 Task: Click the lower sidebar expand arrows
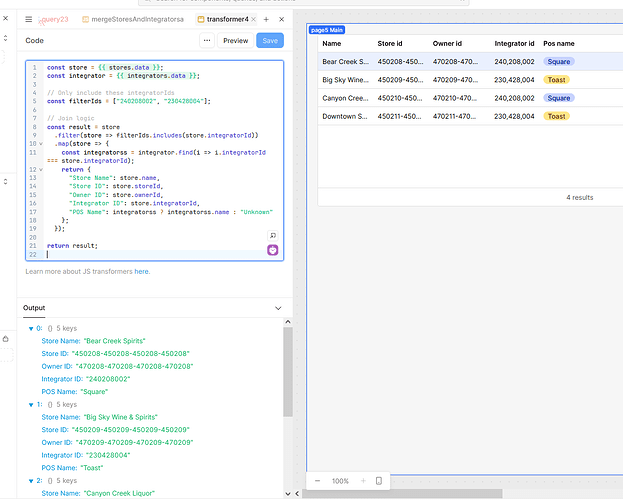[6, 182]
